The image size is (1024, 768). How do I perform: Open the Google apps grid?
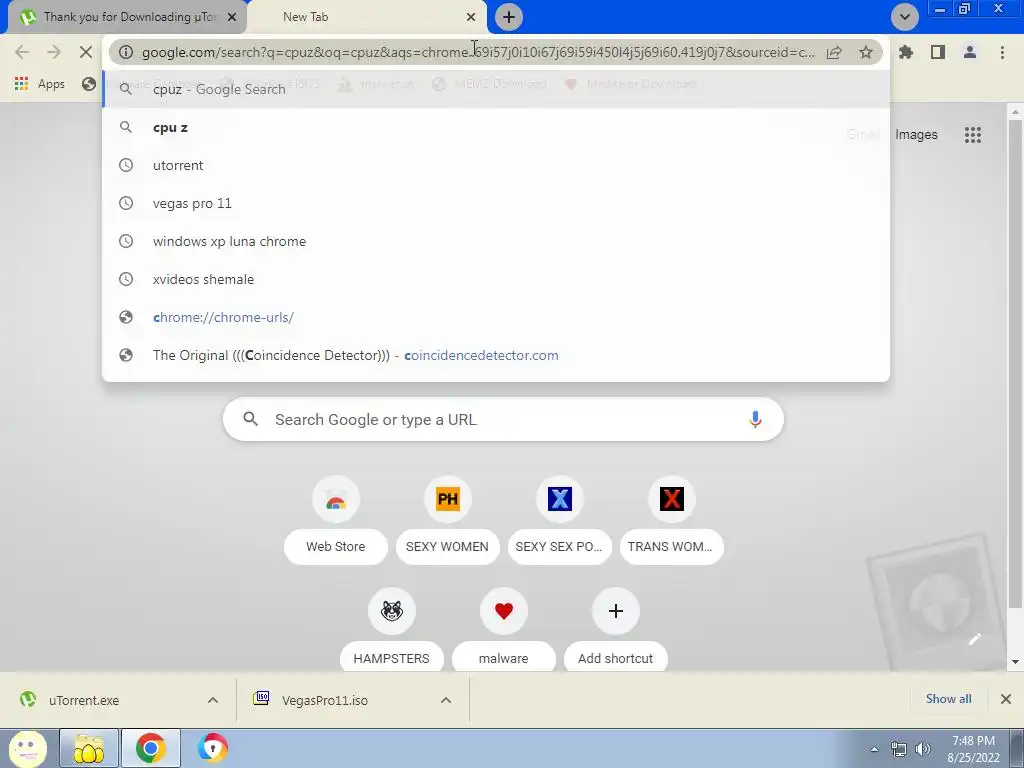972,135
